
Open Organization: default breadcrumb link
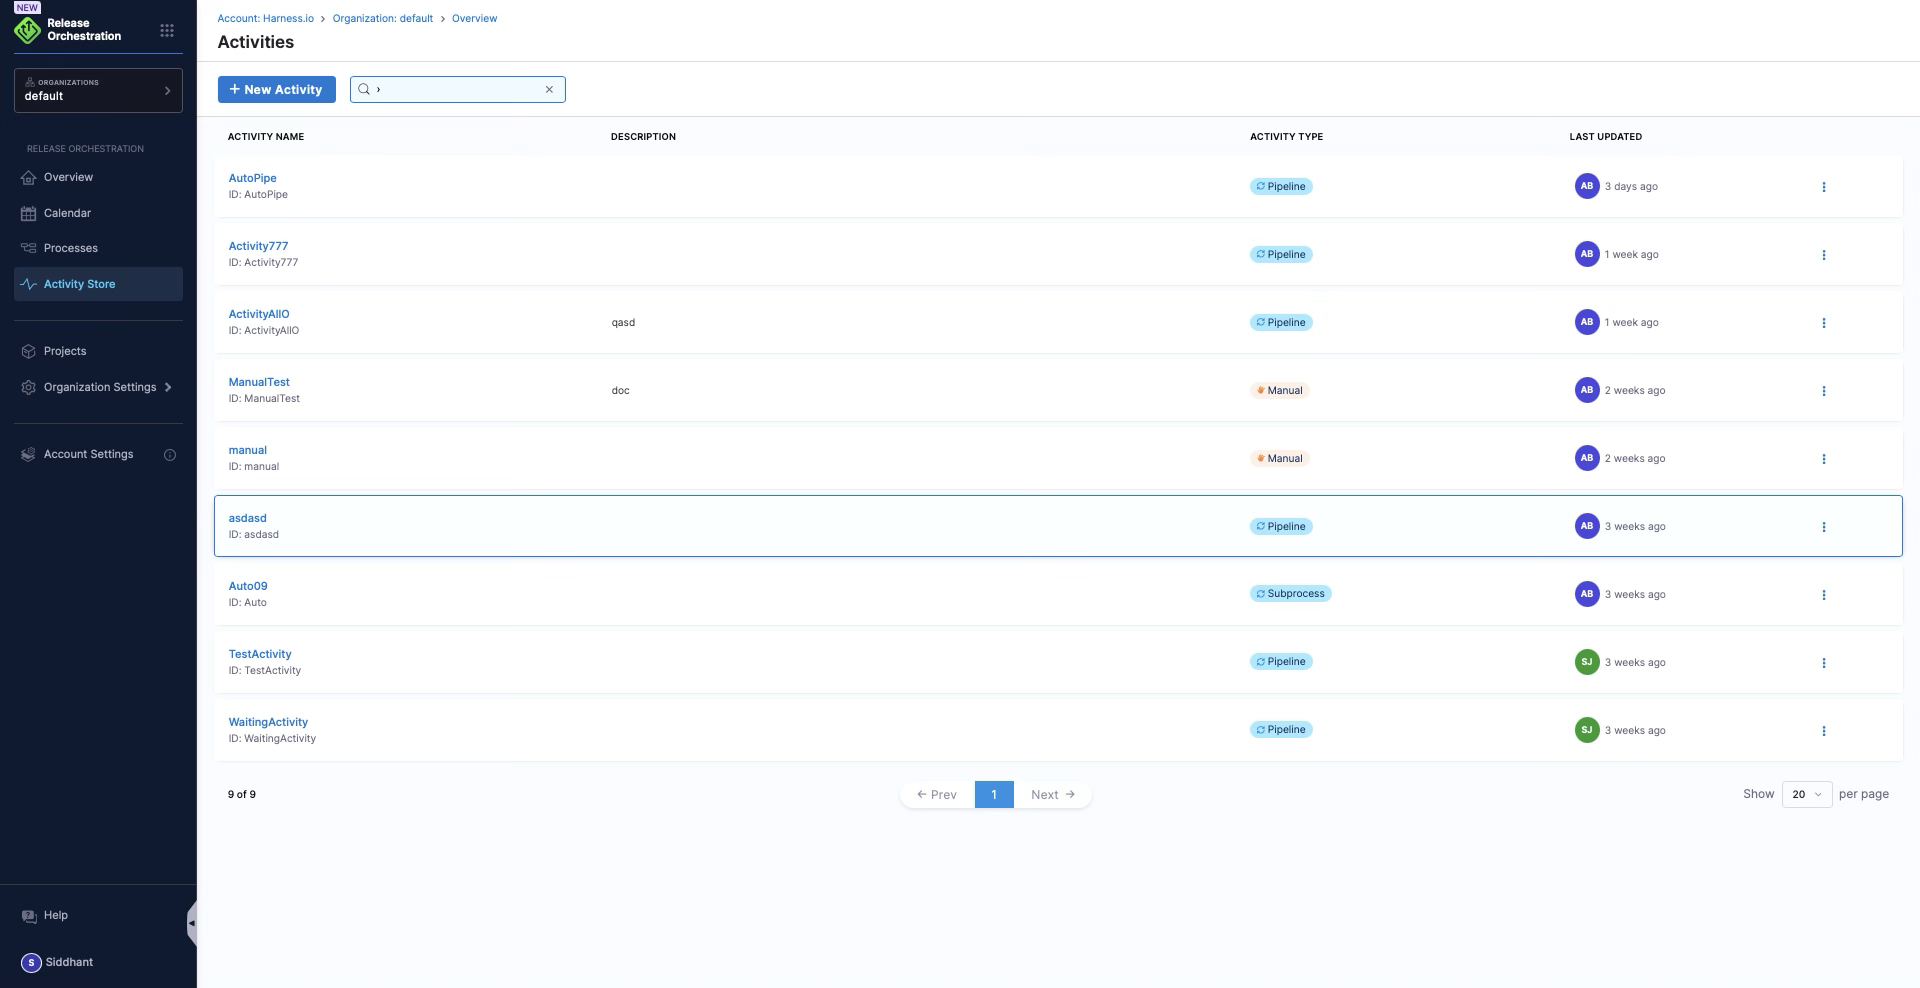382,18
